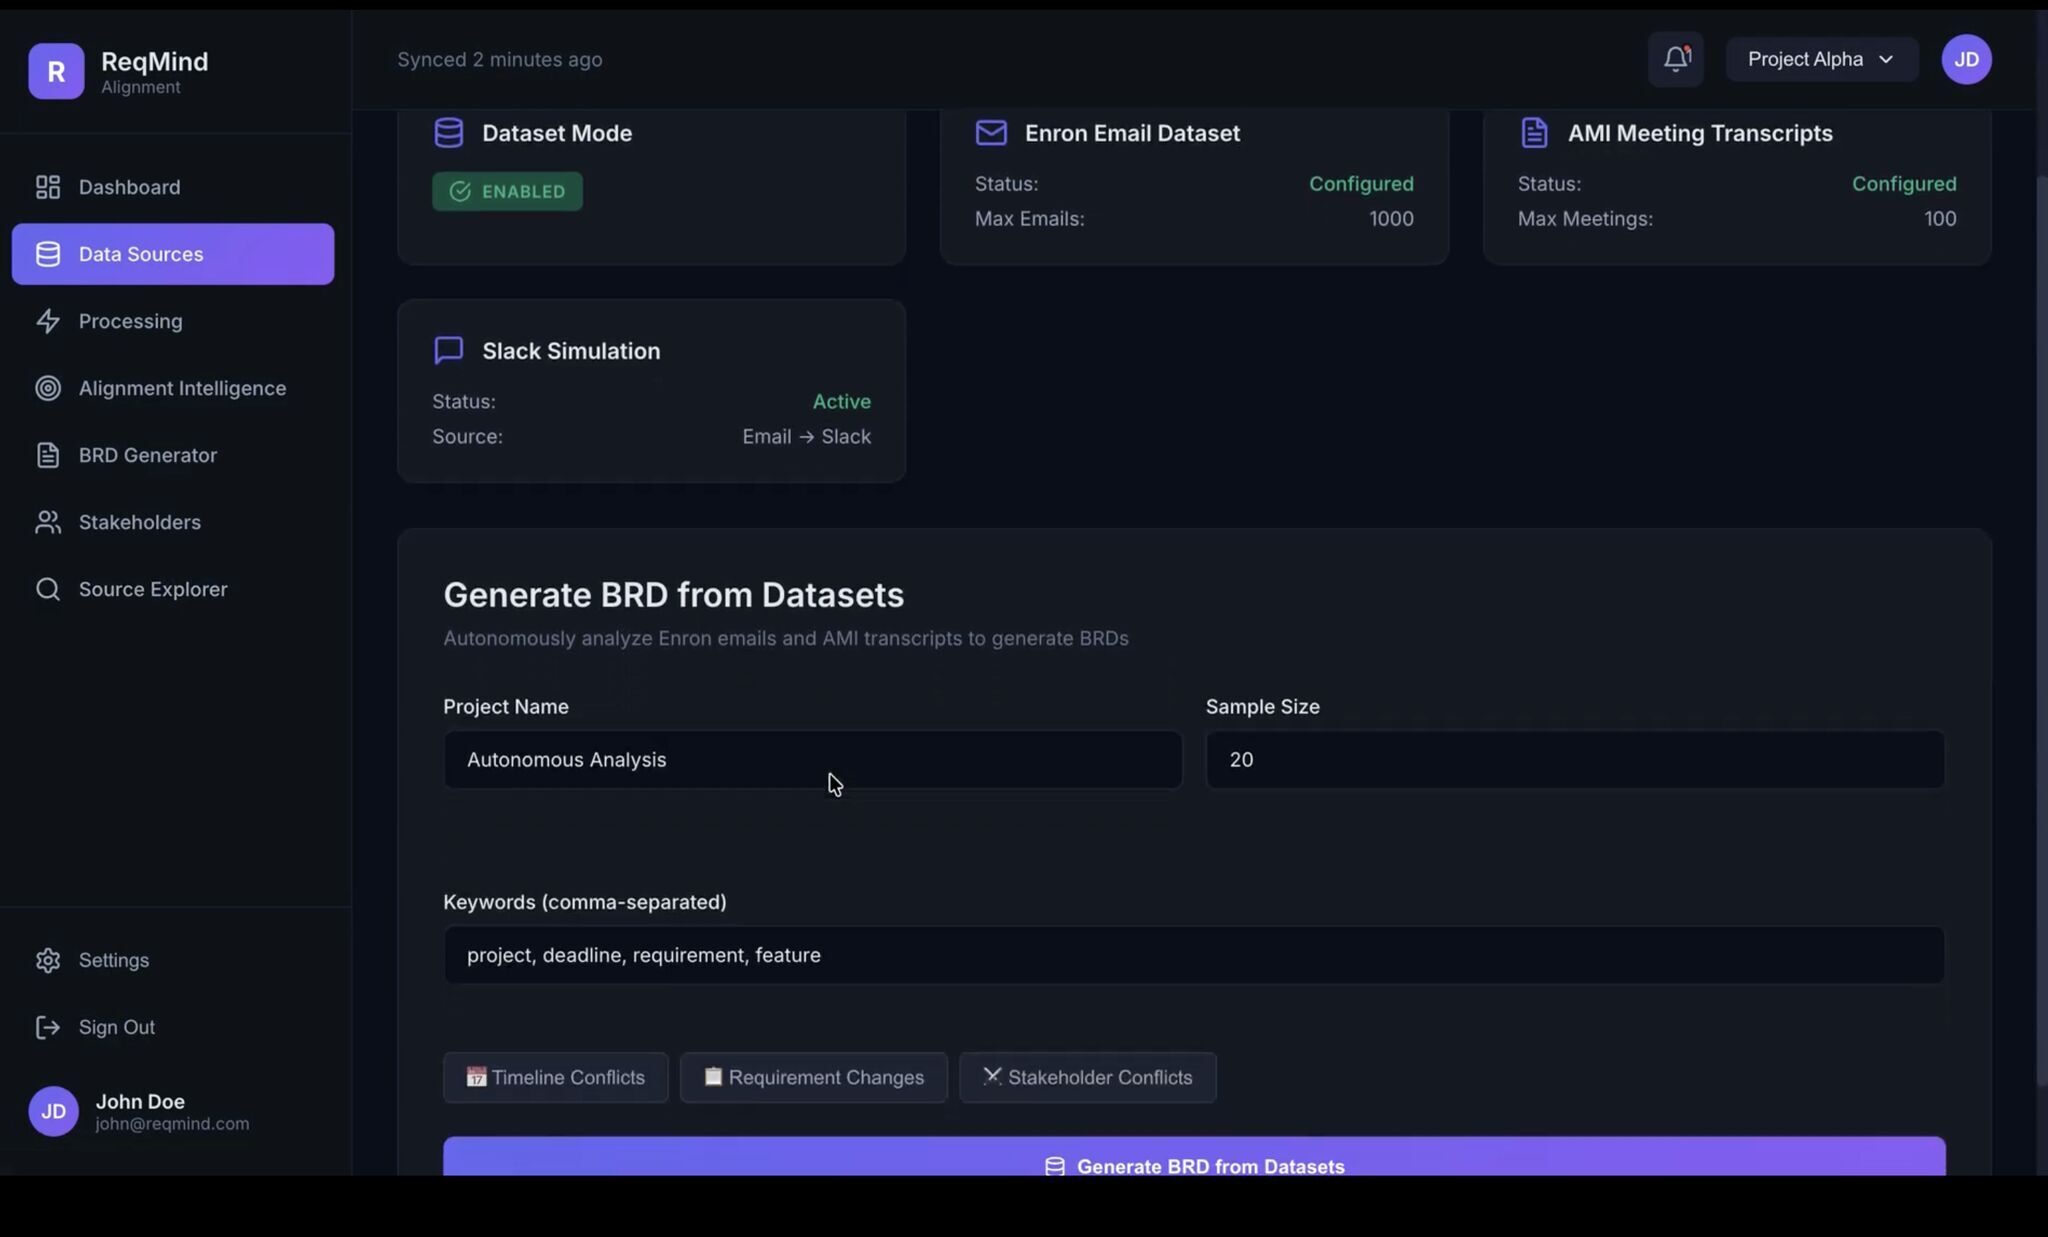Viewport: 2048px width, 1237px height.
Task: Toggle the Timeline Conflicts filter
Action: [x=556, y=1077]
